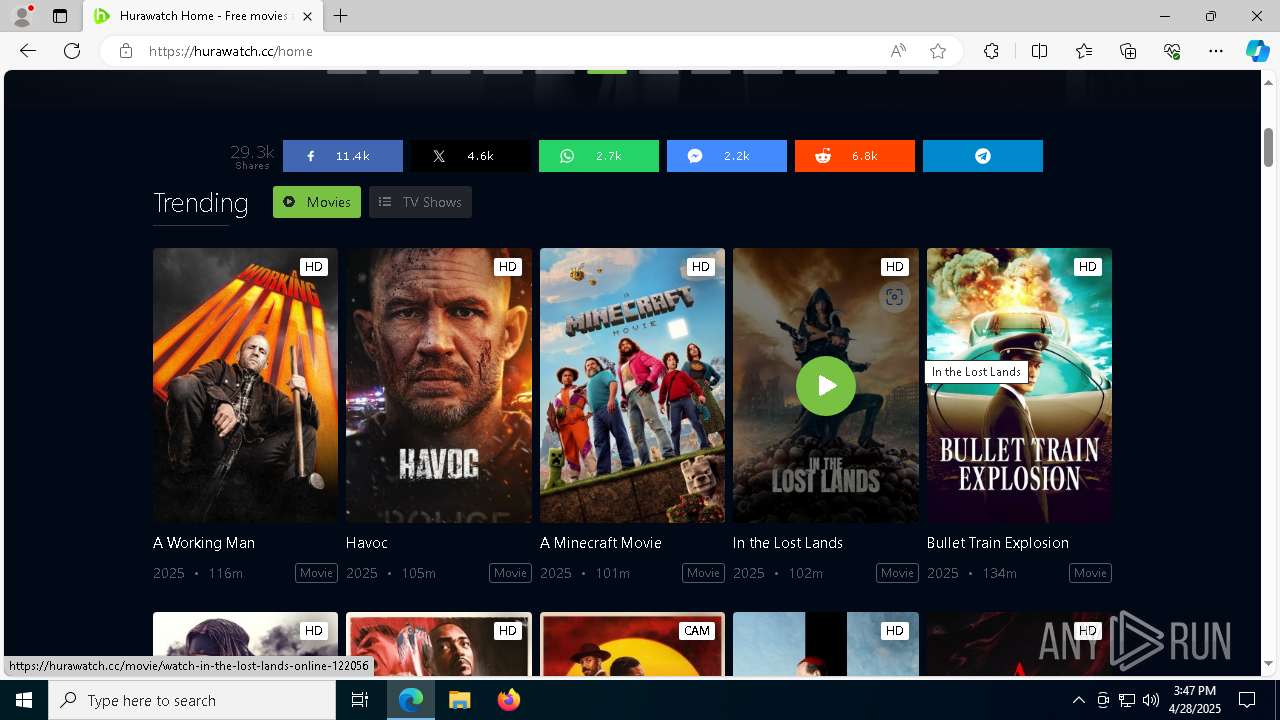Open Browser essentials icon
This screenshot has height=720, width=1280.
coord(1172,51)
